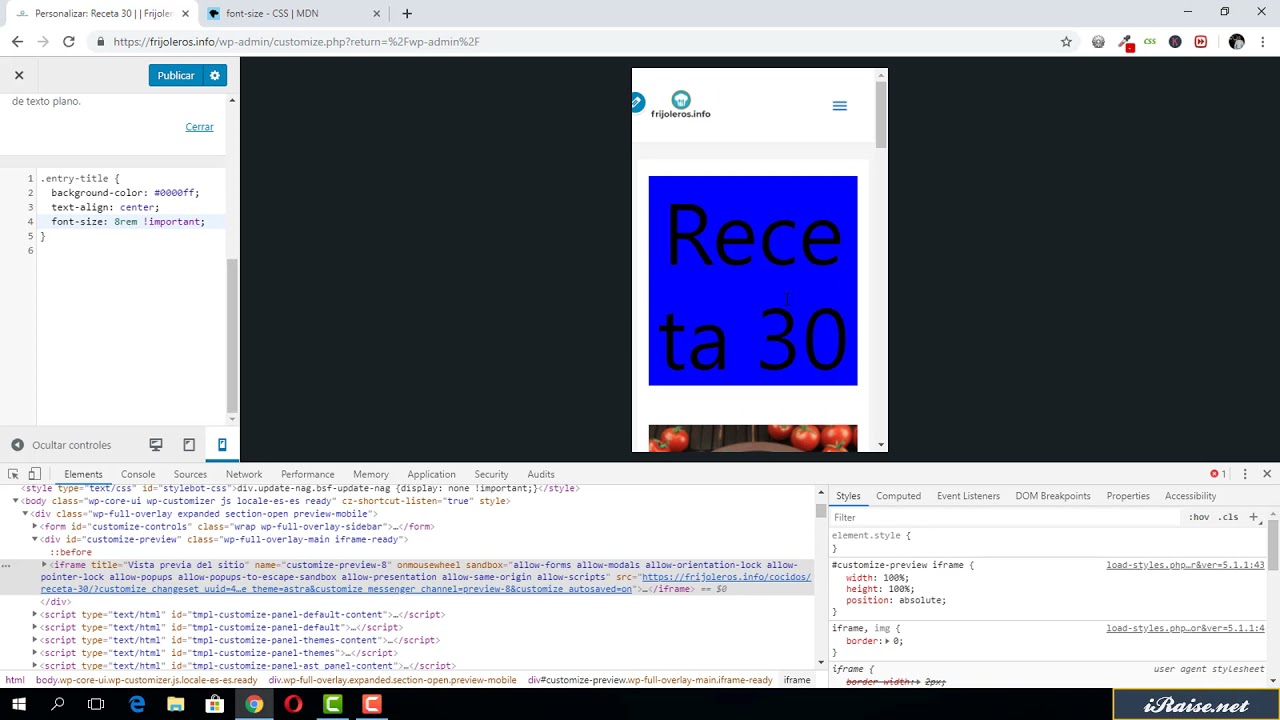Switch to DOM Breakpoints tab
Screen dimensions: 1280x720
click(x=1053, y=496)
